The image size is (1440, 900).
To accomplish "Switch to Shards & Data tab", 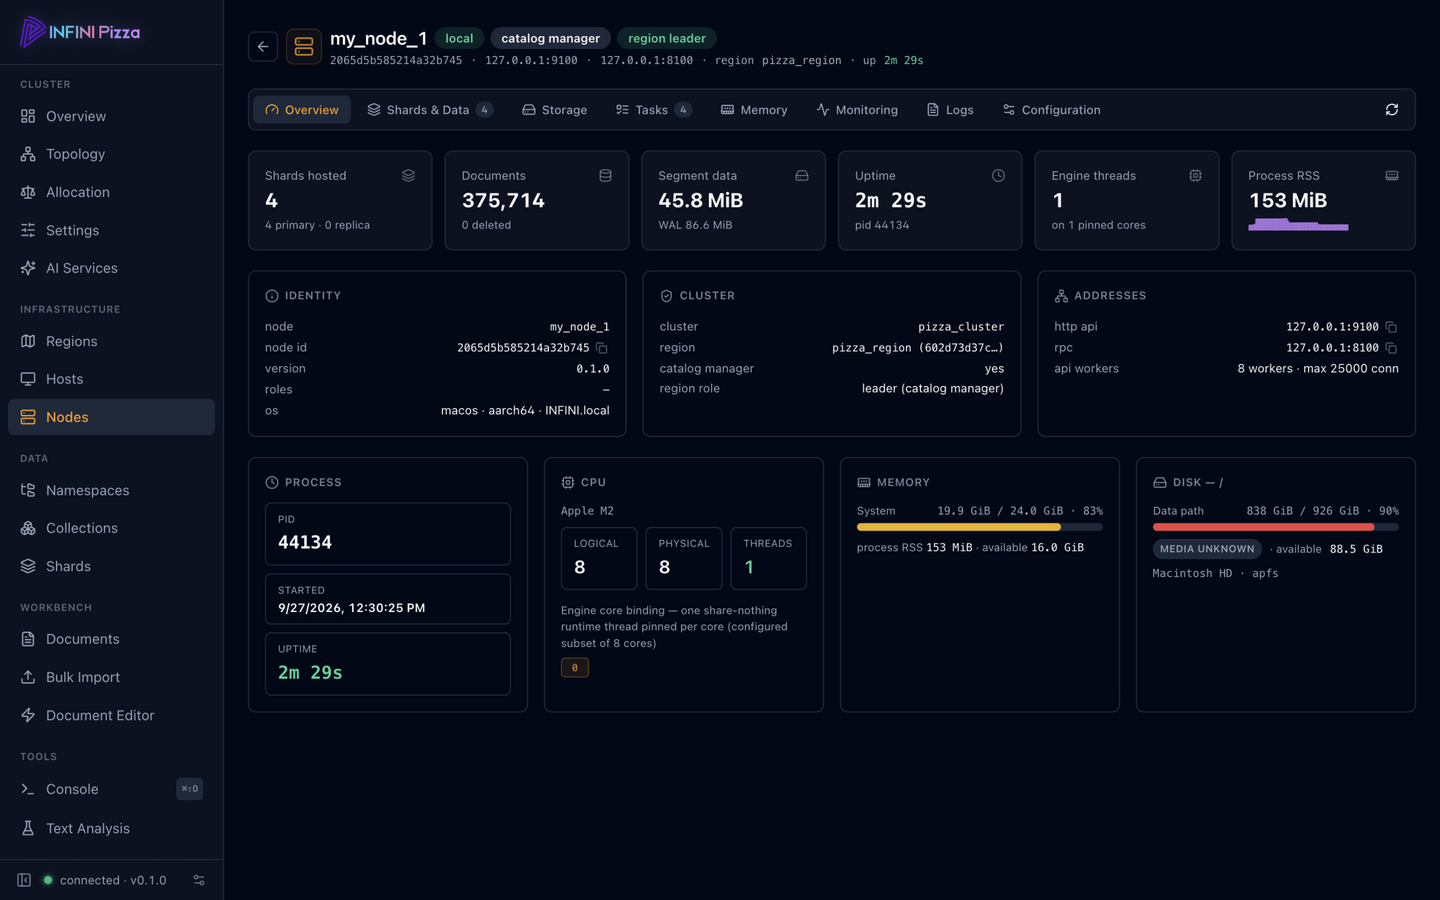I will click(430, 110).
